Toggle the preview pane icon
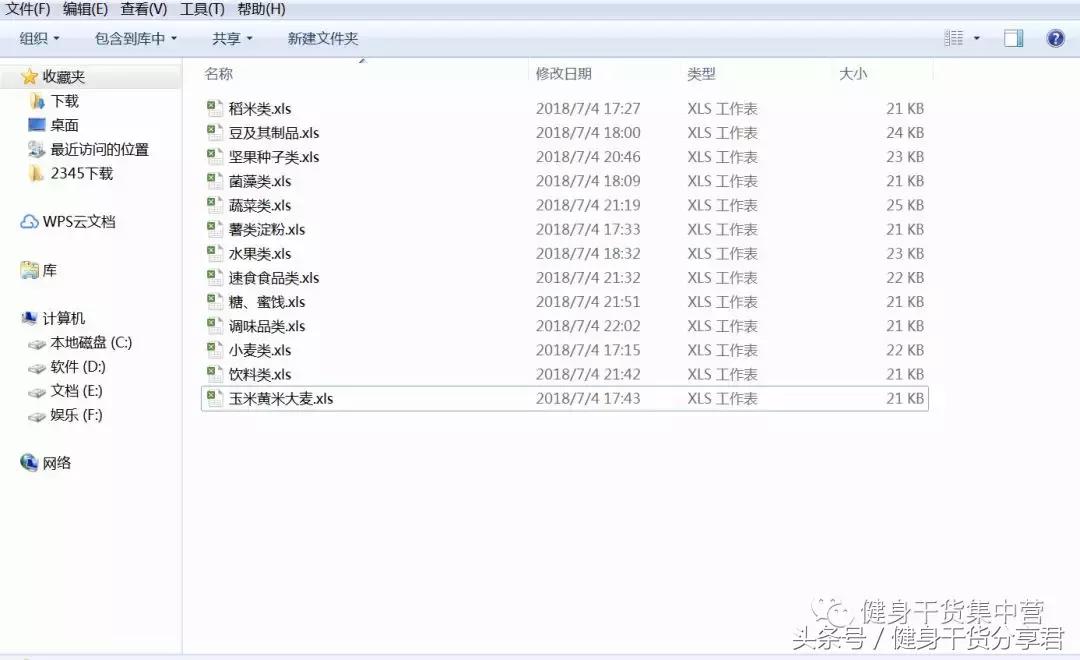This screenshot has height=660, width=1080. tap(1013, 37)
